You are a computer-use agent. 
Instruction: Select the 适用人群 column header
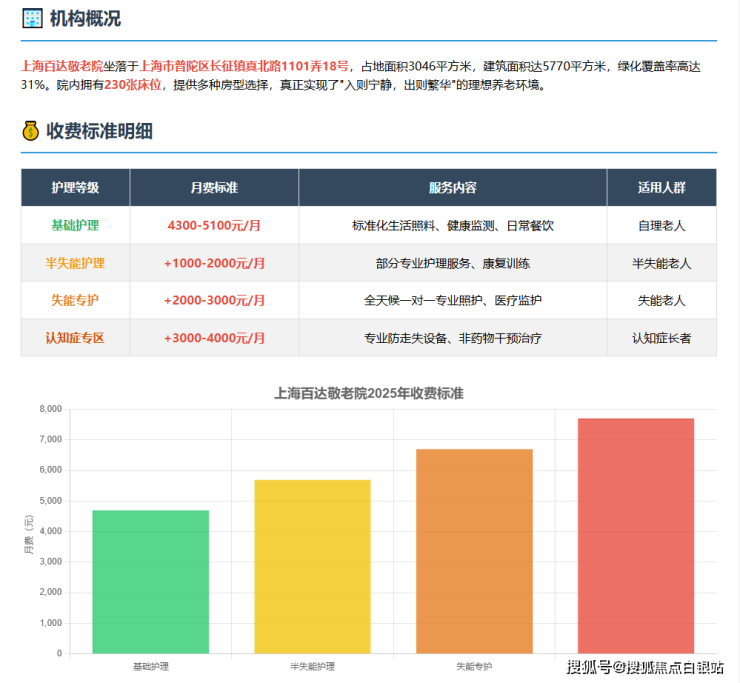coord(661,188)
